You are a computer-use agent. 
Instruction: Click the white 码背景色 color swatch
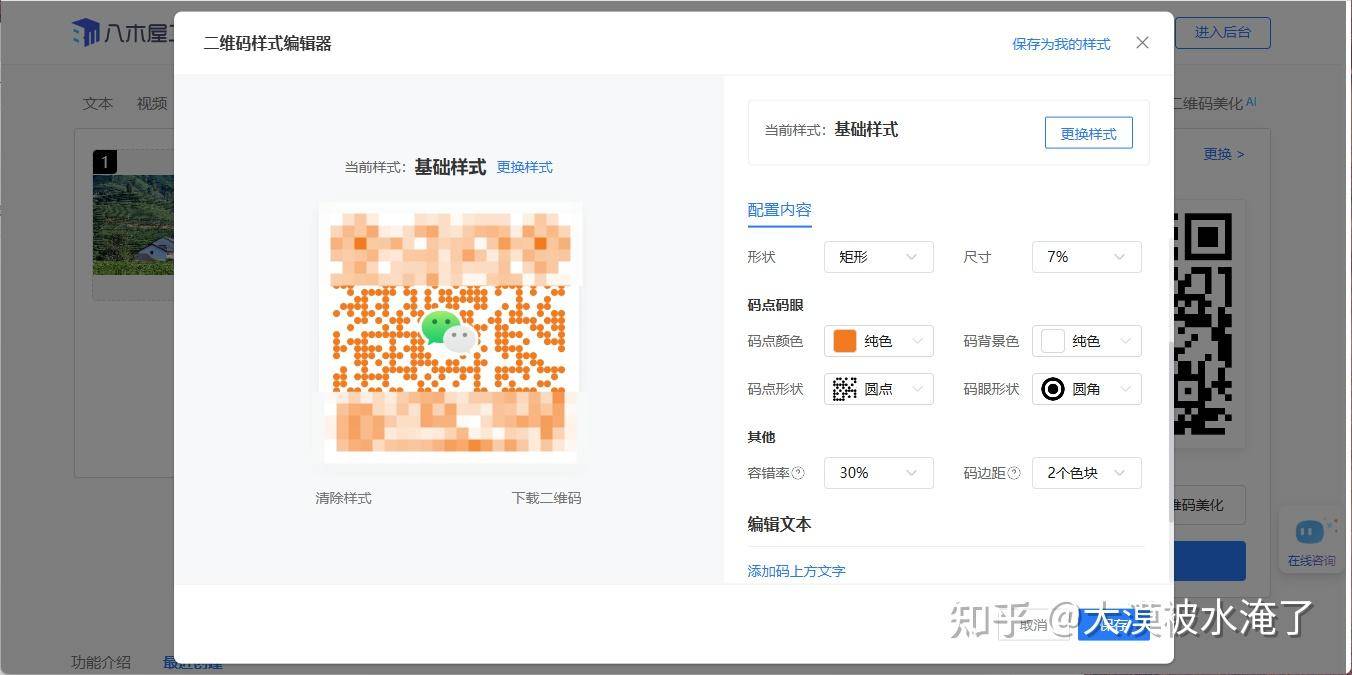(1053, 341)
